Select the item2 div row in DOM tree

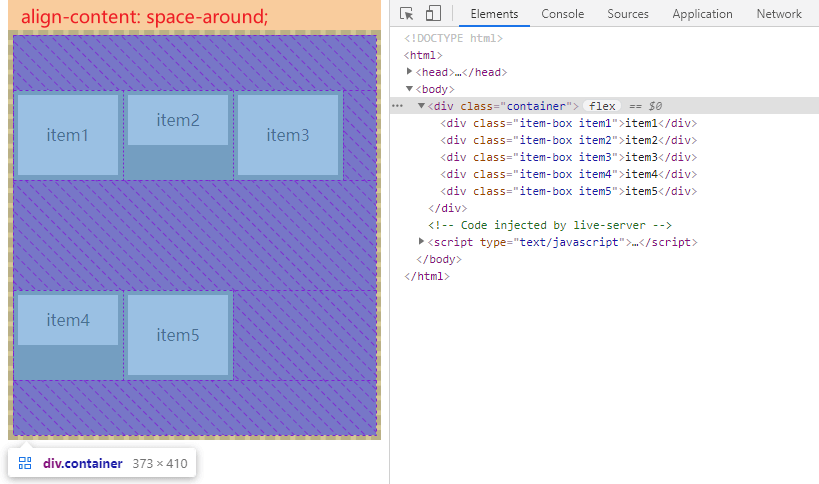(568, 140)
